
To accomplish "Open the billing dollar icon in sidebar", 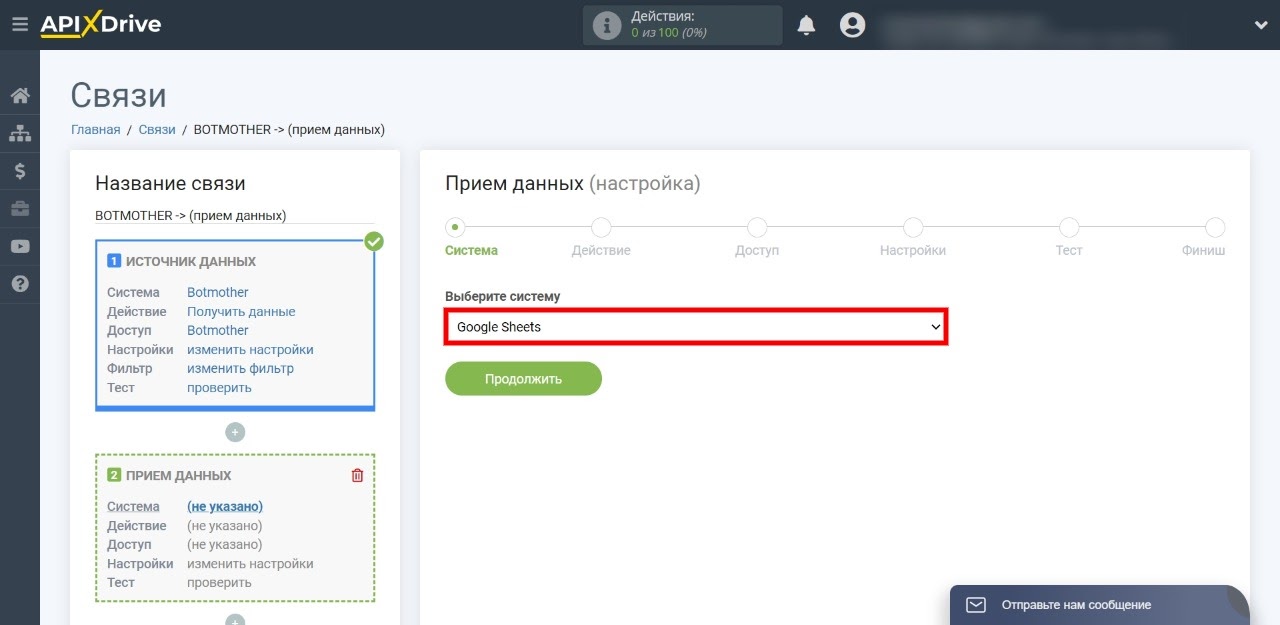I will [x=20, y=171].
